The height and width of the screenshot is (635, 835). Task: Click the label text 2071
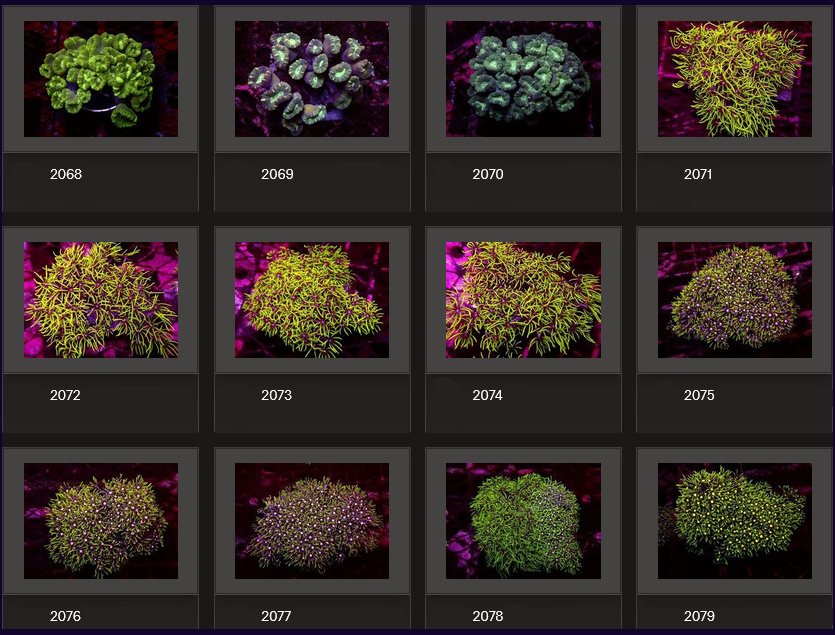pos(698,174)
